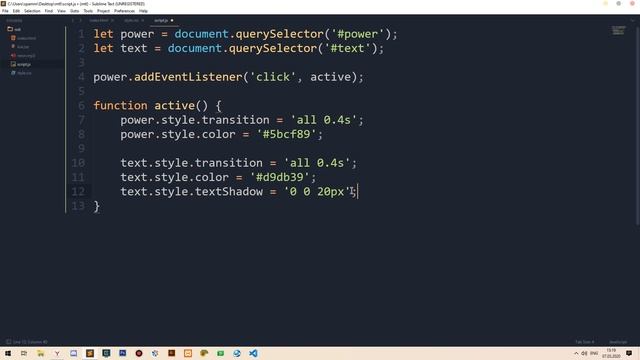640x360 pixels.
Task: Click 'addEventListener' on line 4
Action: (189, 77)
